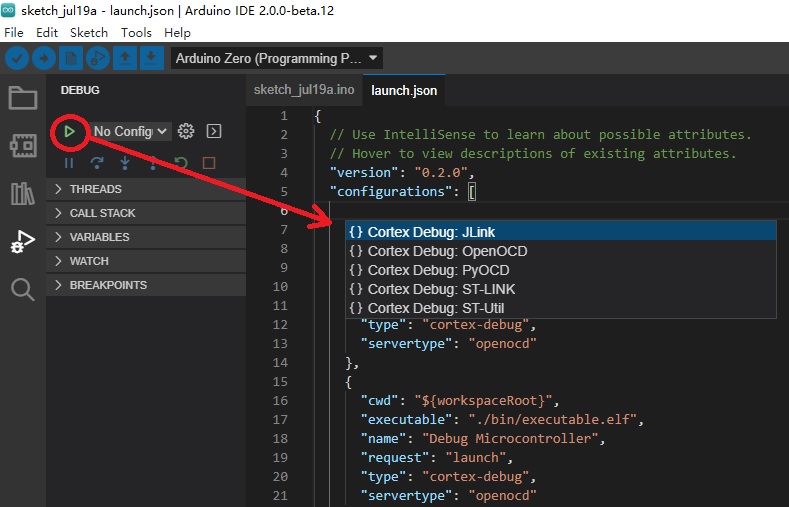Open the Boards Manager sidebar icon

(23, 146)
